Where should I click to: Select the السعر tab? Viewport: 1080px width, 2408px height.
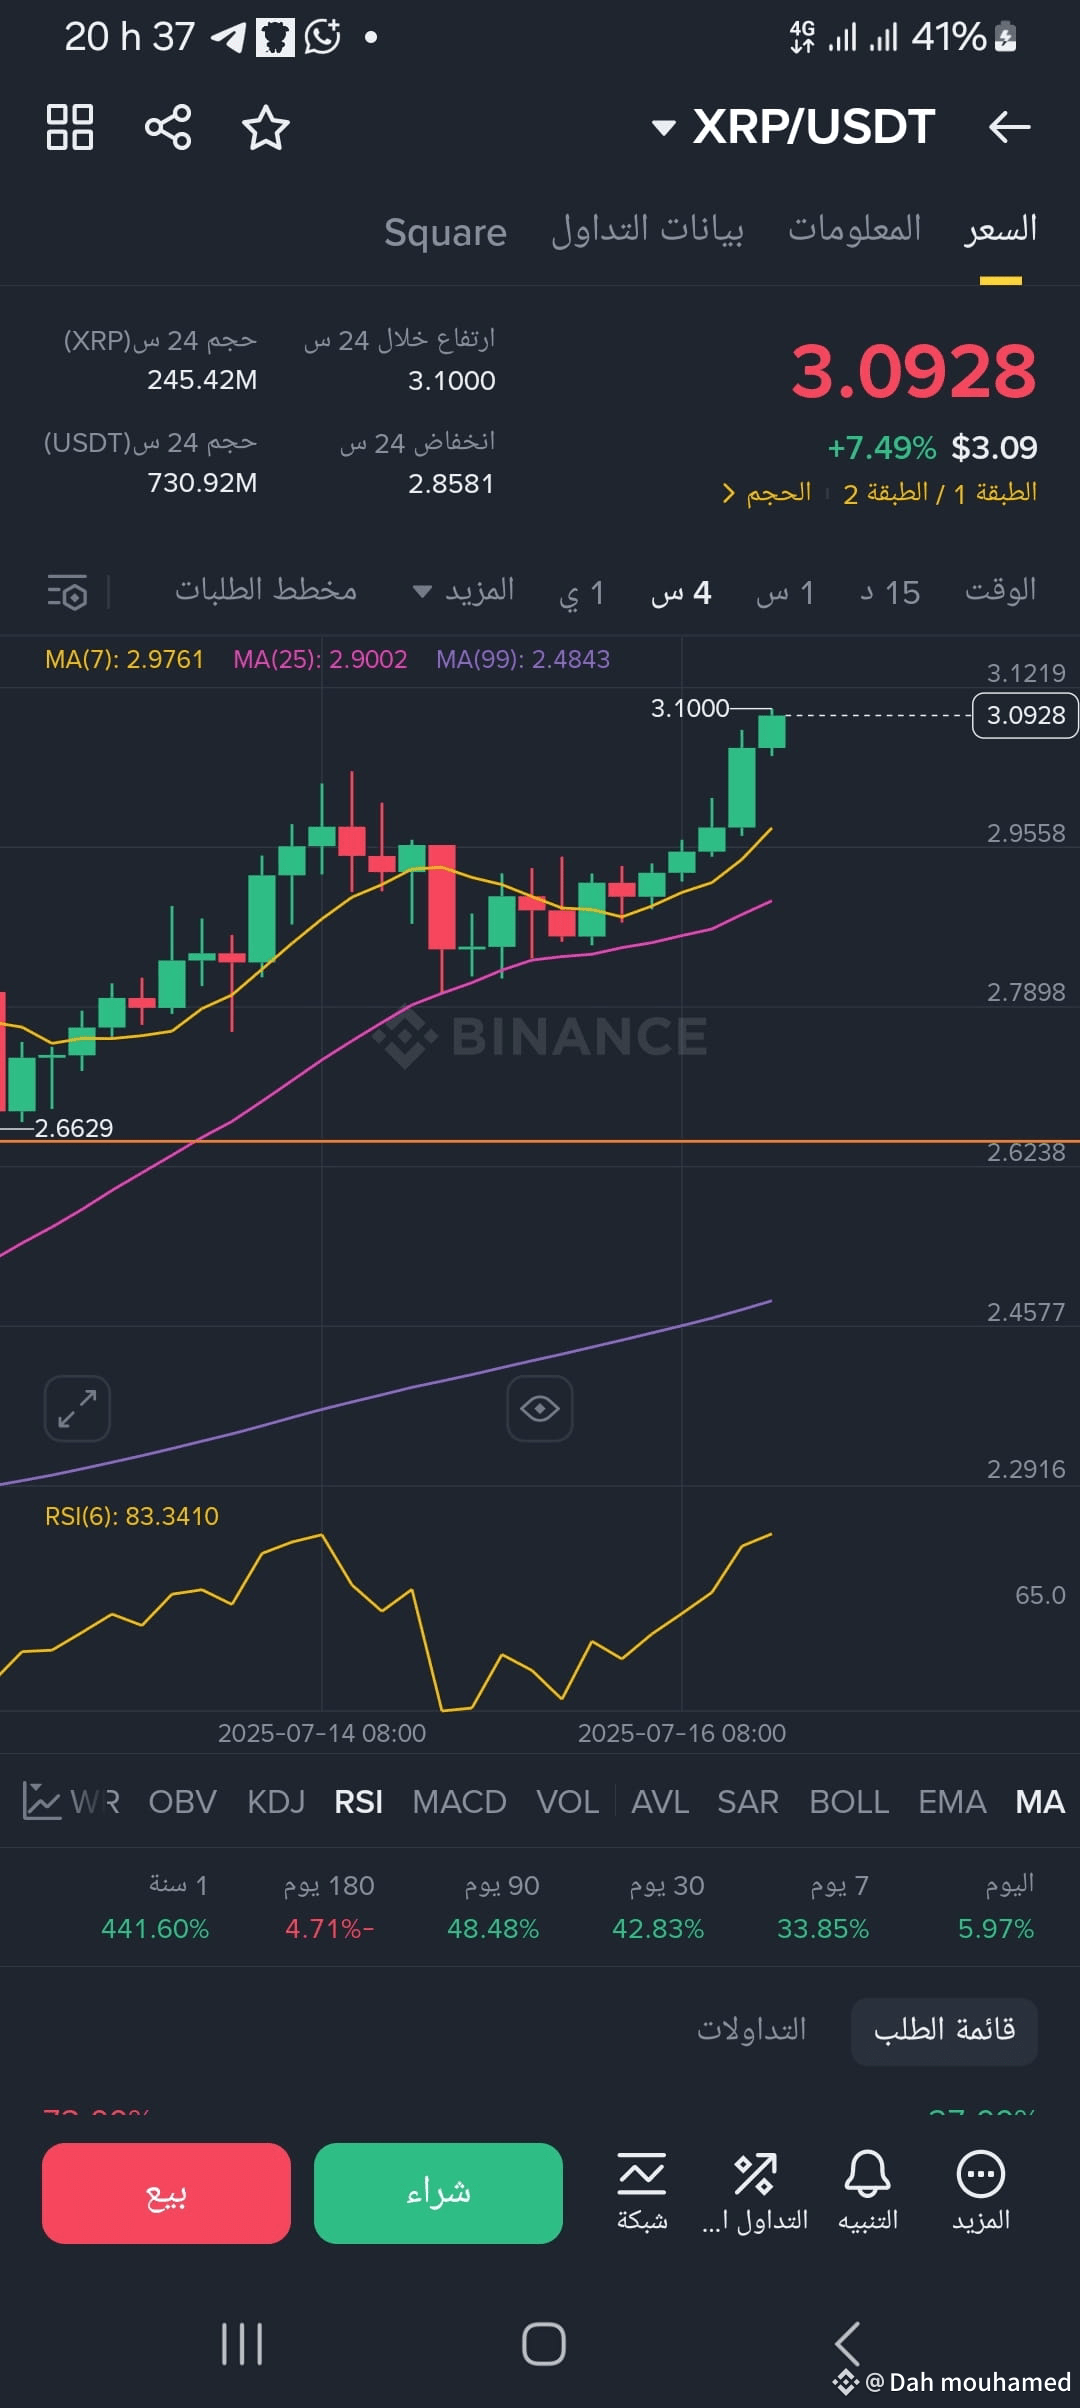1000,230
